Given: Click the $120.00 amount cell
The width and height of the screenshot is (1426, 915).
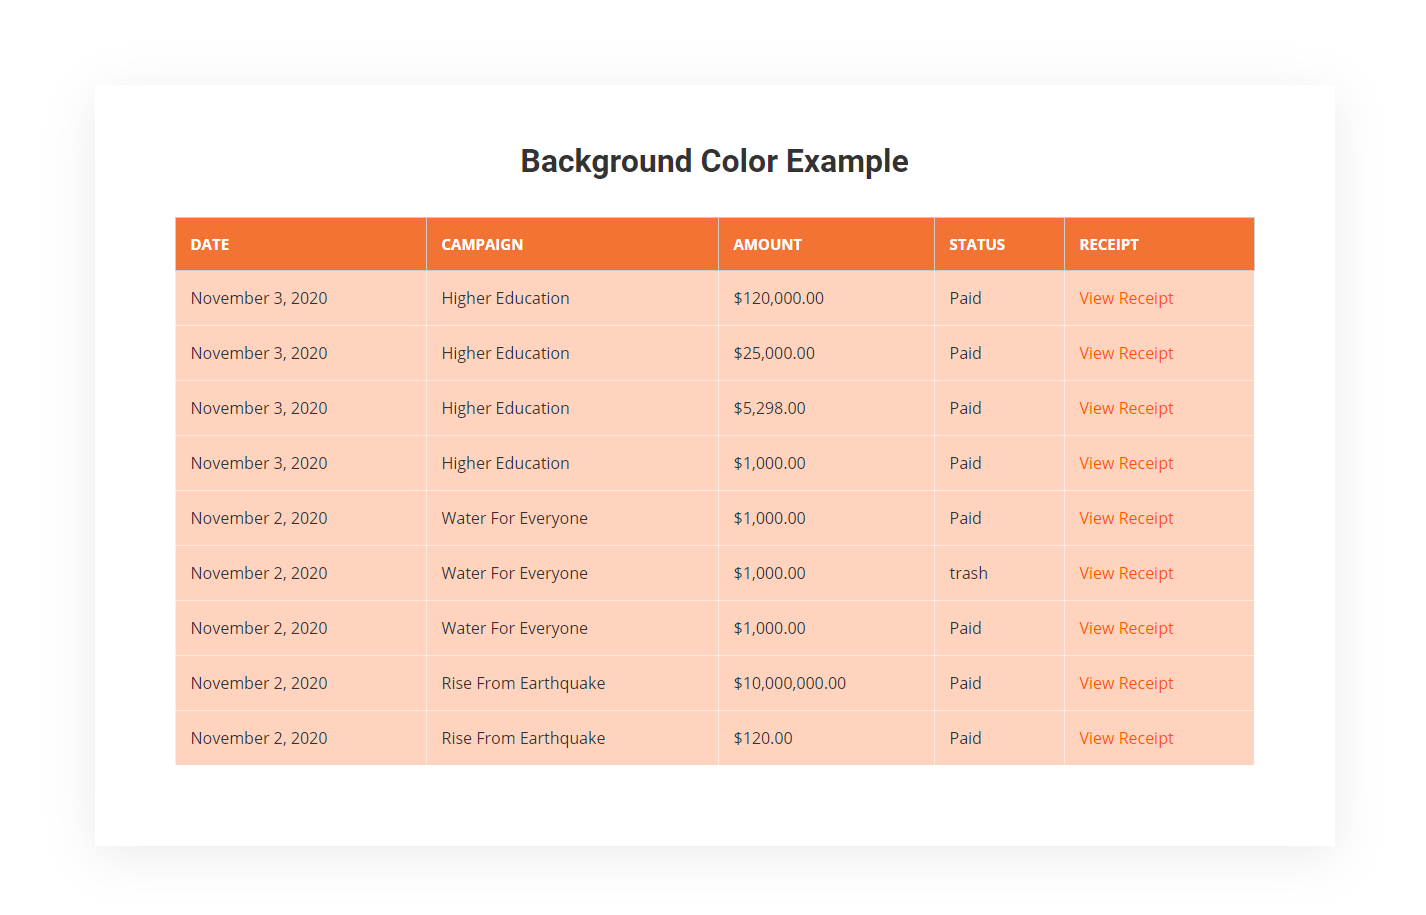Looking at the screenshot, I should point(762,738).
